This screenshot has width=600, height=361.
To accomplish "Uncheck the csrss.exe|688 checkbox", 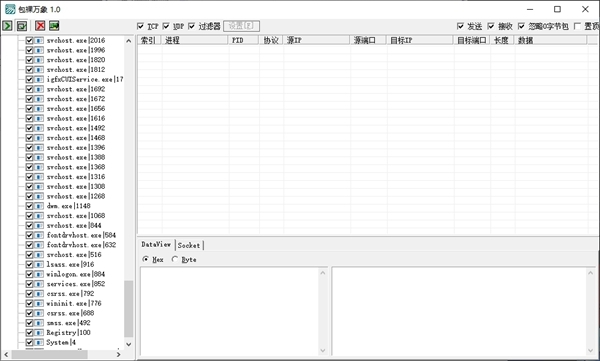I will (29, 313).
